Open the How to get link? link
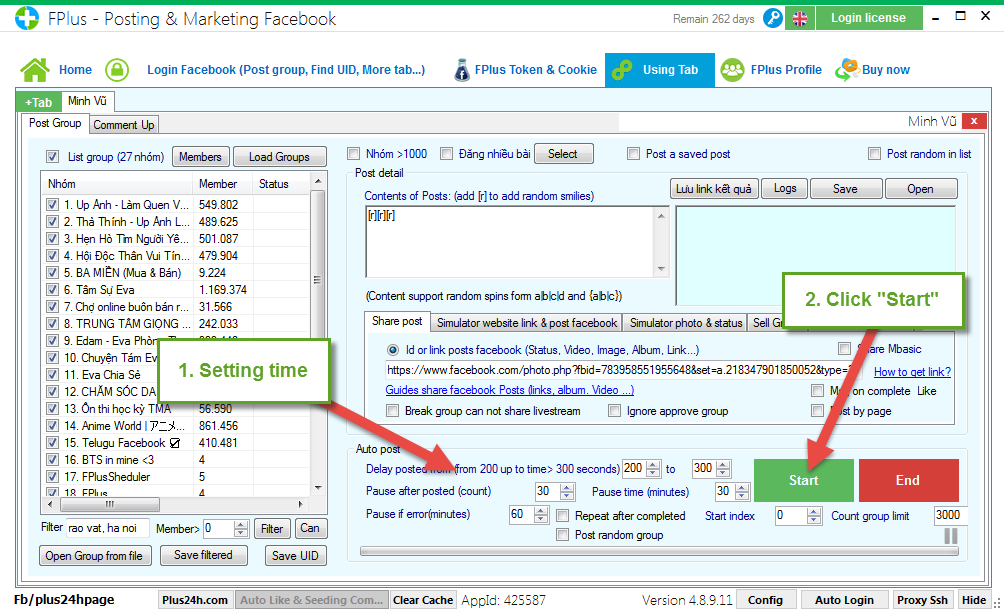The width and height of the screenshot is (1004, 612). click(912, 372)
